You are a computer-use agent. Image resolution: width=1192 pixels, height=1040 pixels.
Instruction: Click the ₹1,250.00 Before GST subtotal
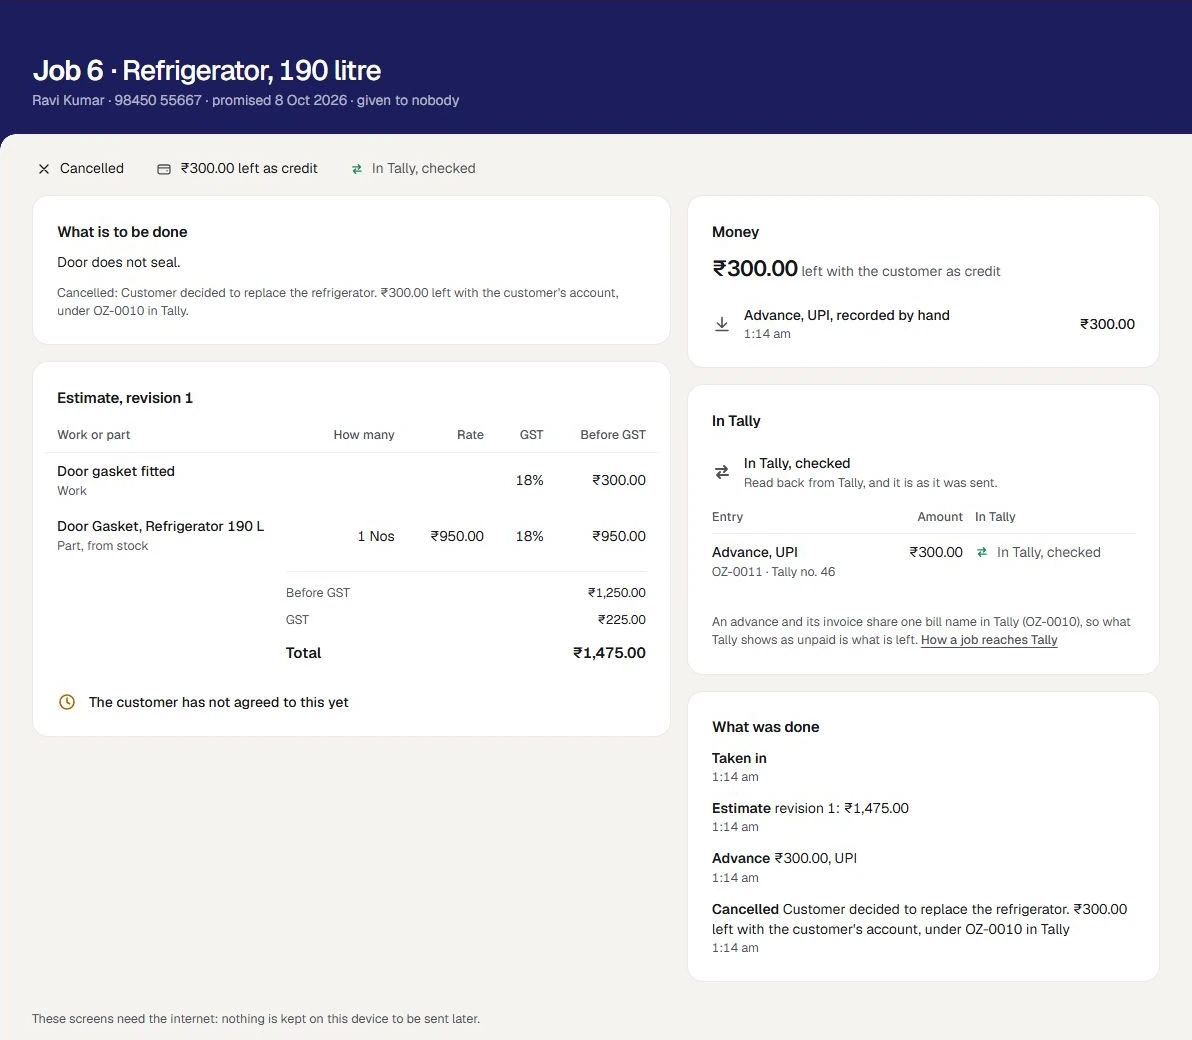617,593
